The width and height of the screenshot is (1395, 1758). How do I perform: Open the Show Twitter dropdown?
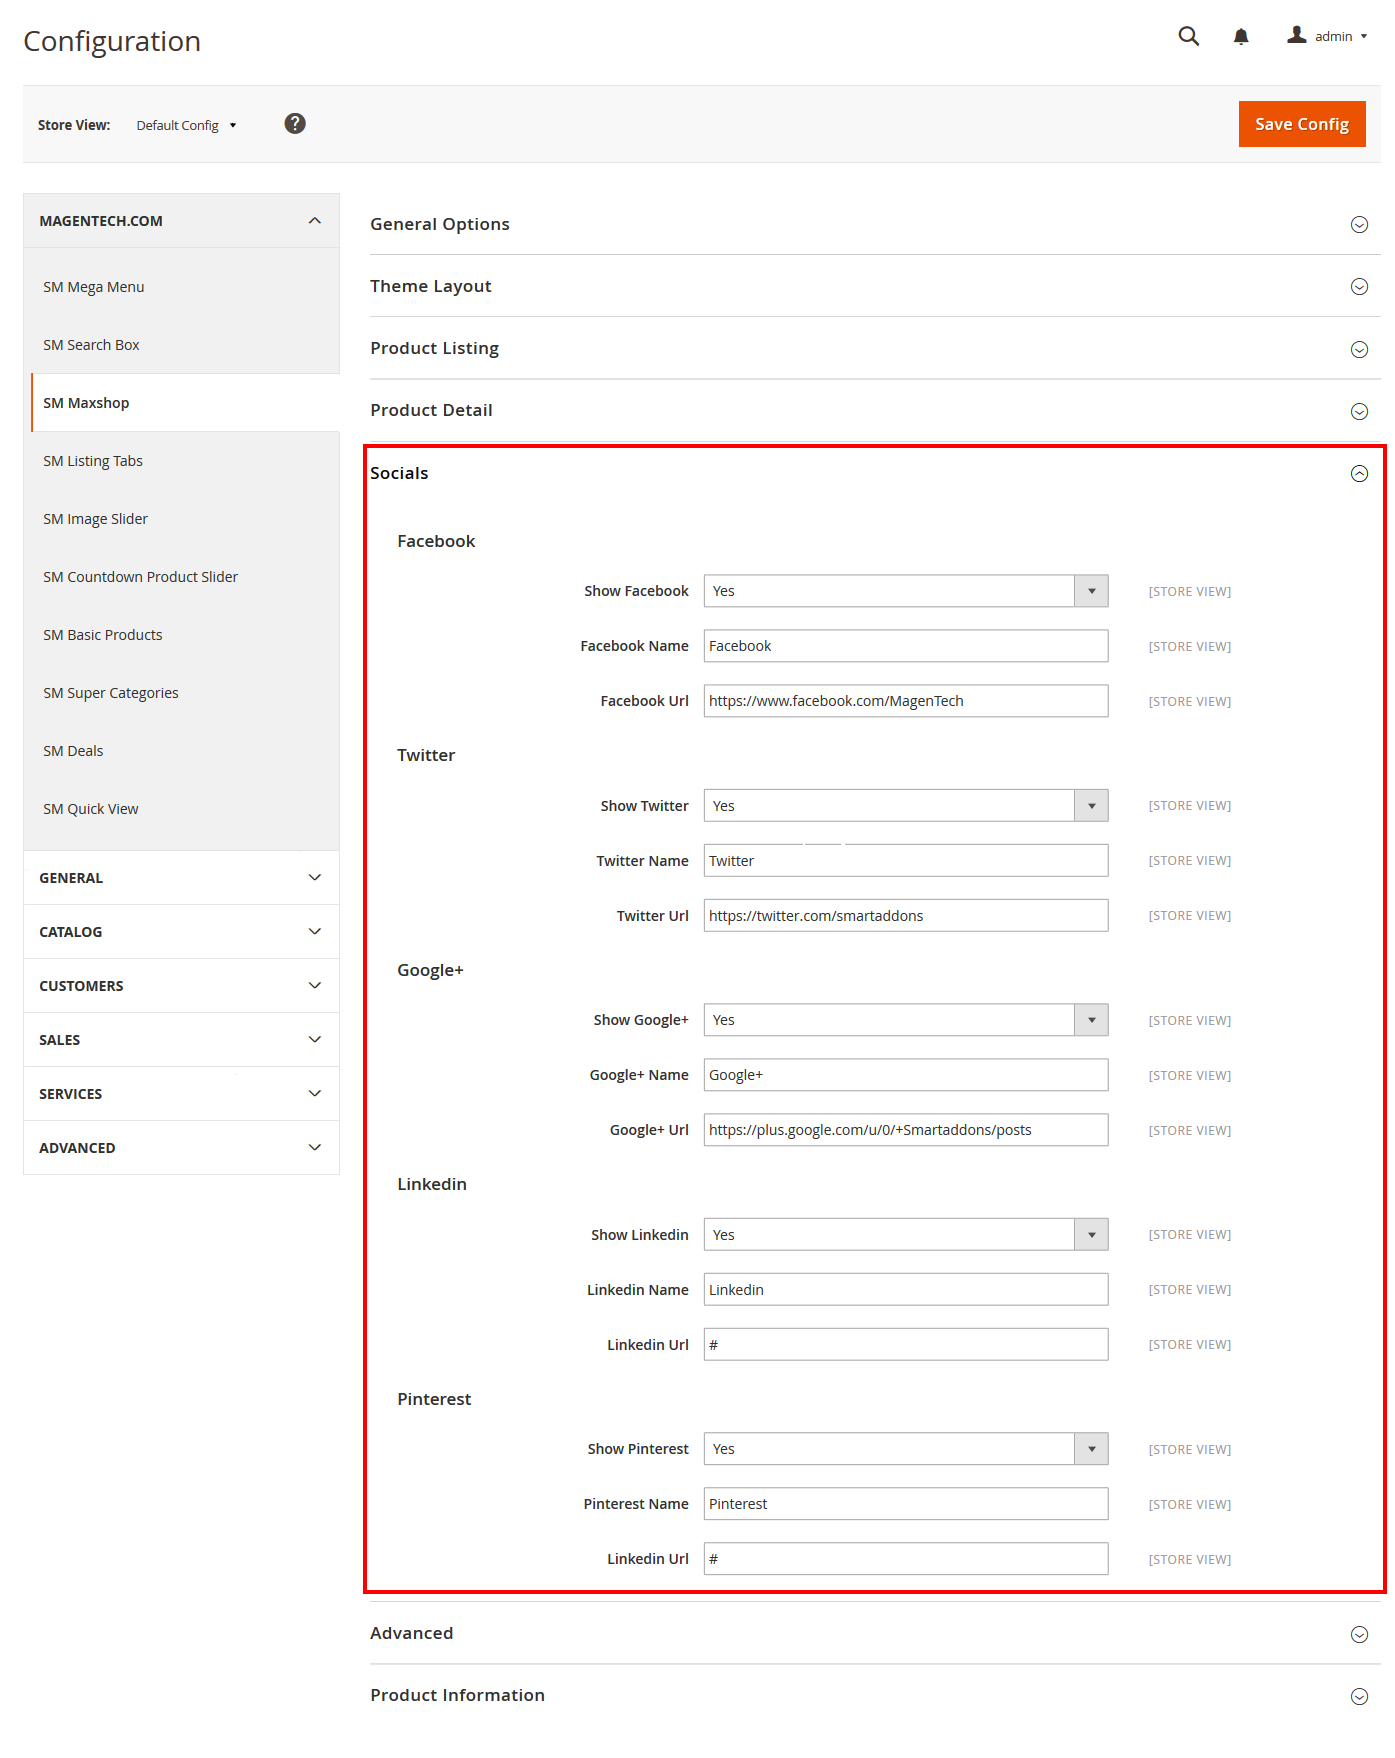(x=906, y=806)
